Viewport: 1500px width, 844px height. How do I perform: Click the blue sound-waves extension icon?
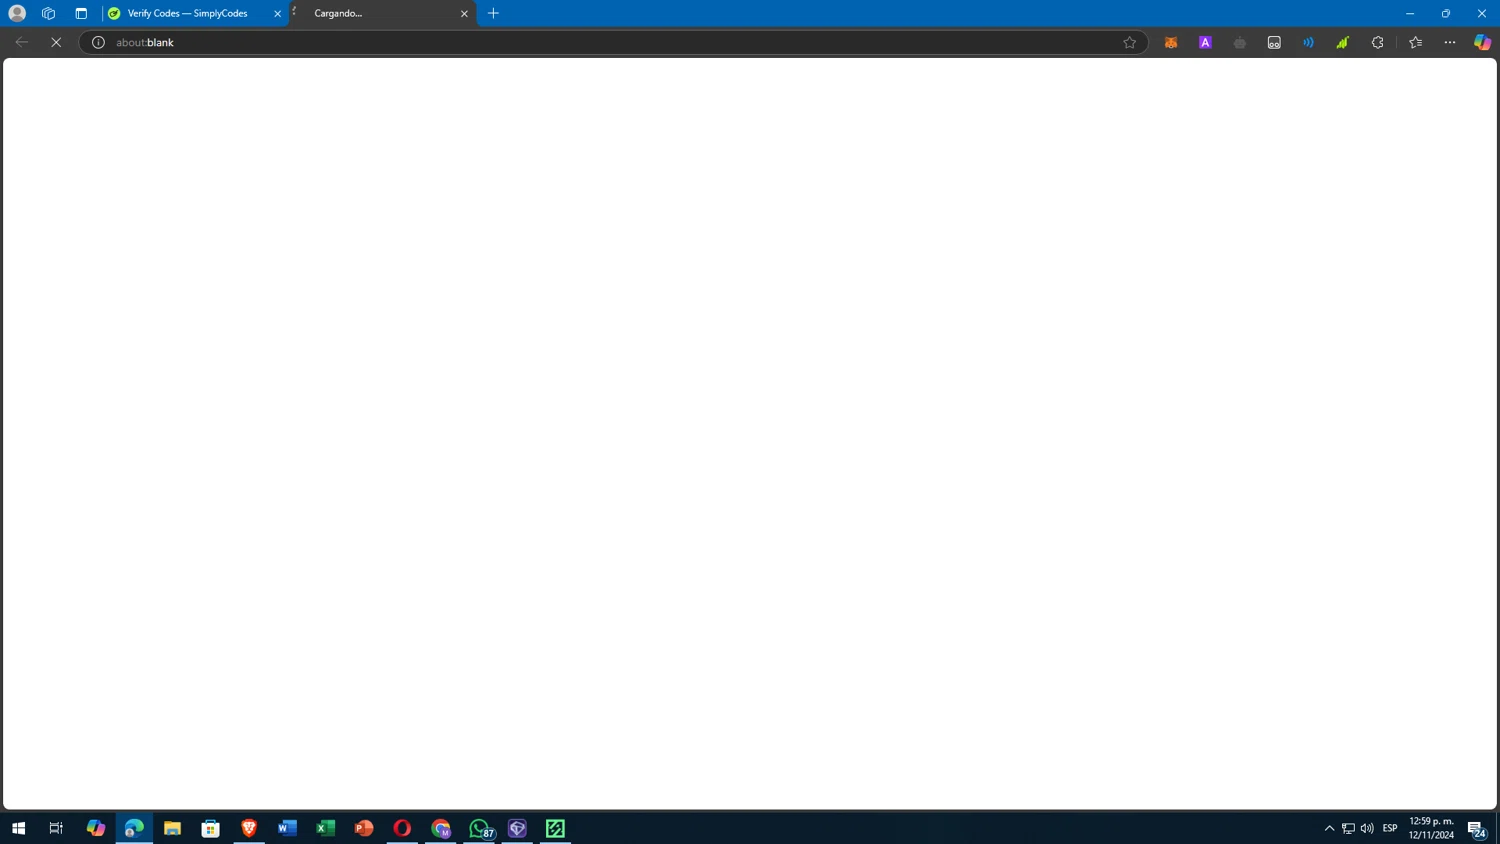1308,43
